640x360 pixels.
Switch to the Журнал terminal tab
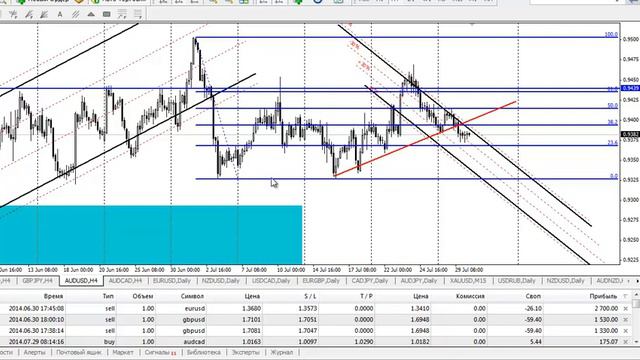pyautogui.click(x=282, y=352)
